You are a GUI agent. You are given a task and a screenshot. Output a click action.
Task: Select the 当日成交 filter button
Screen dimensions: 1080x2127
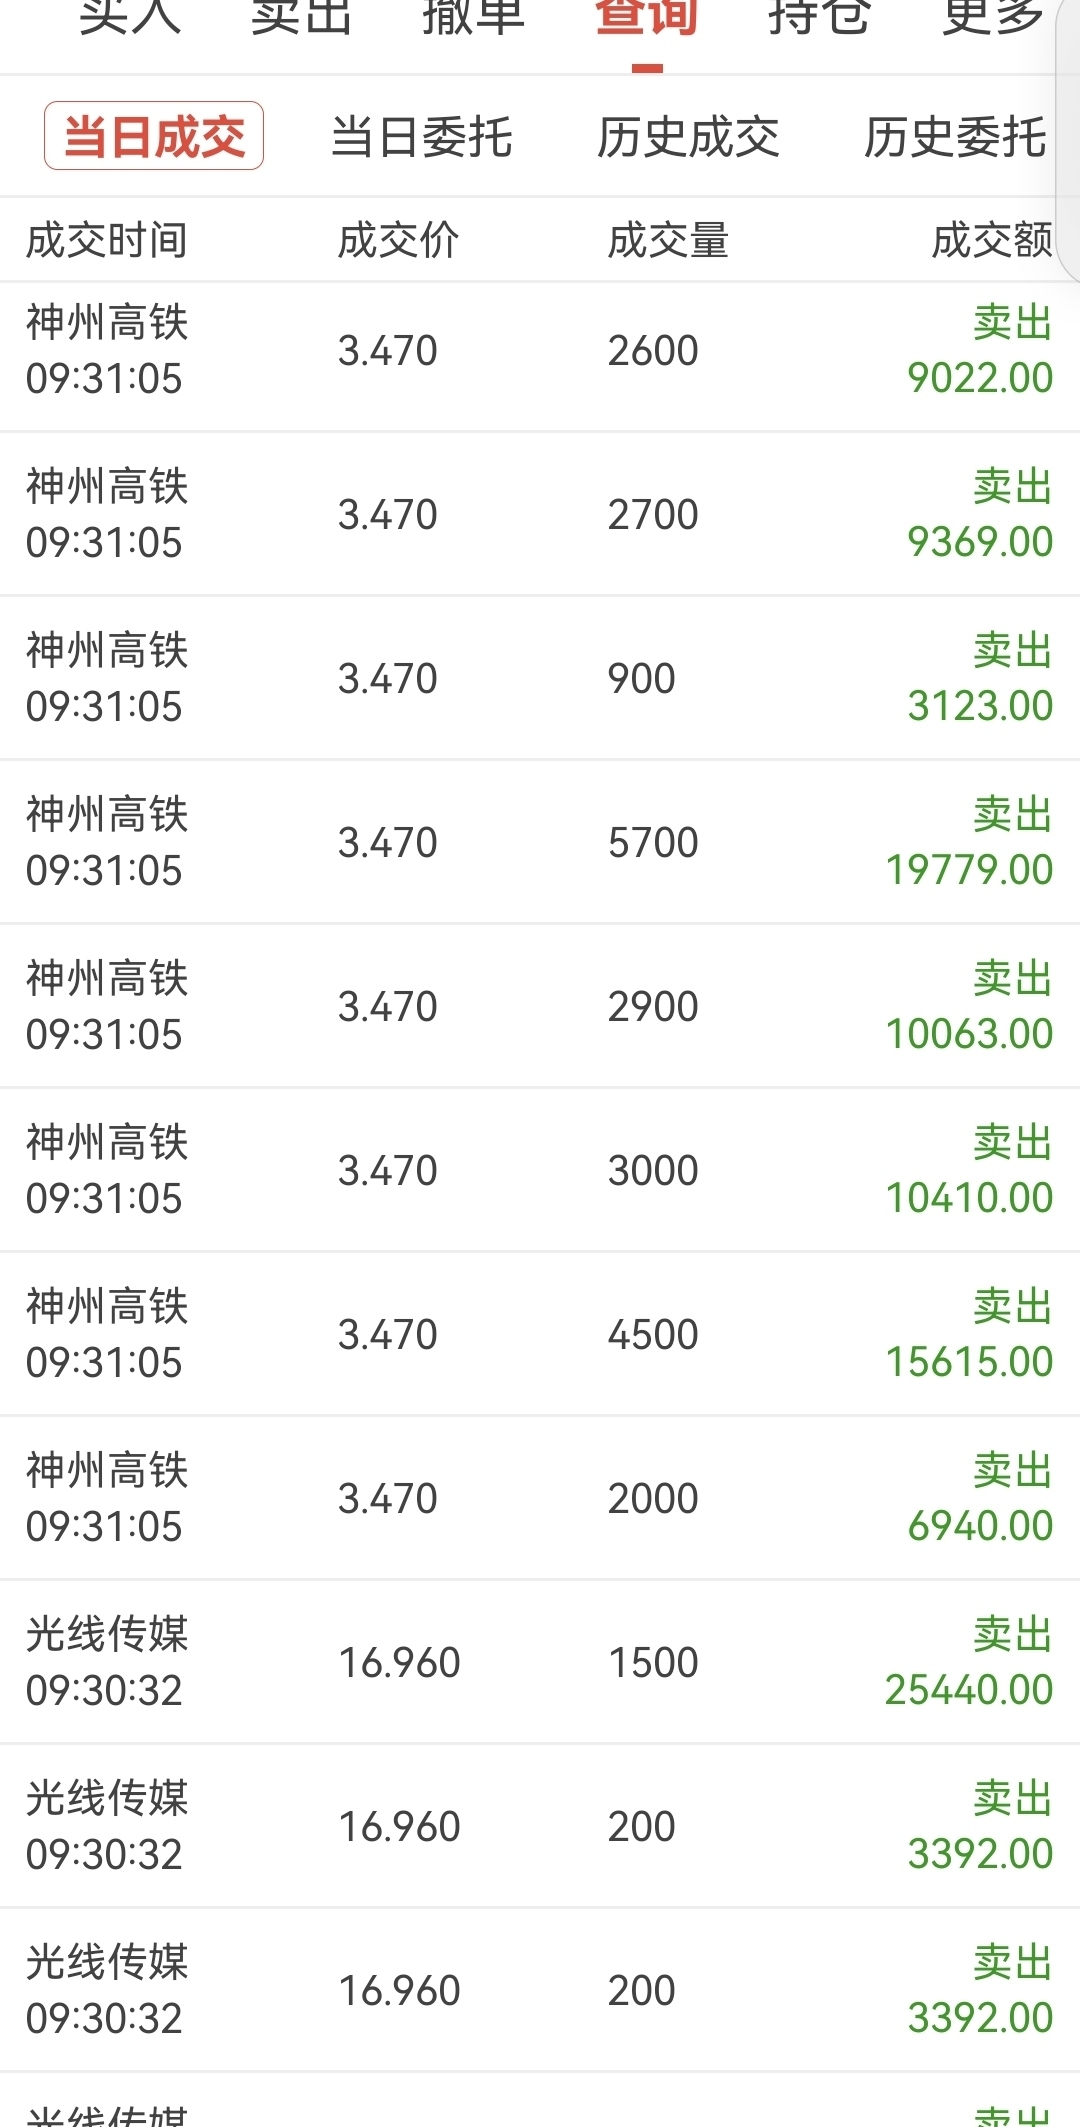[154, 136]
